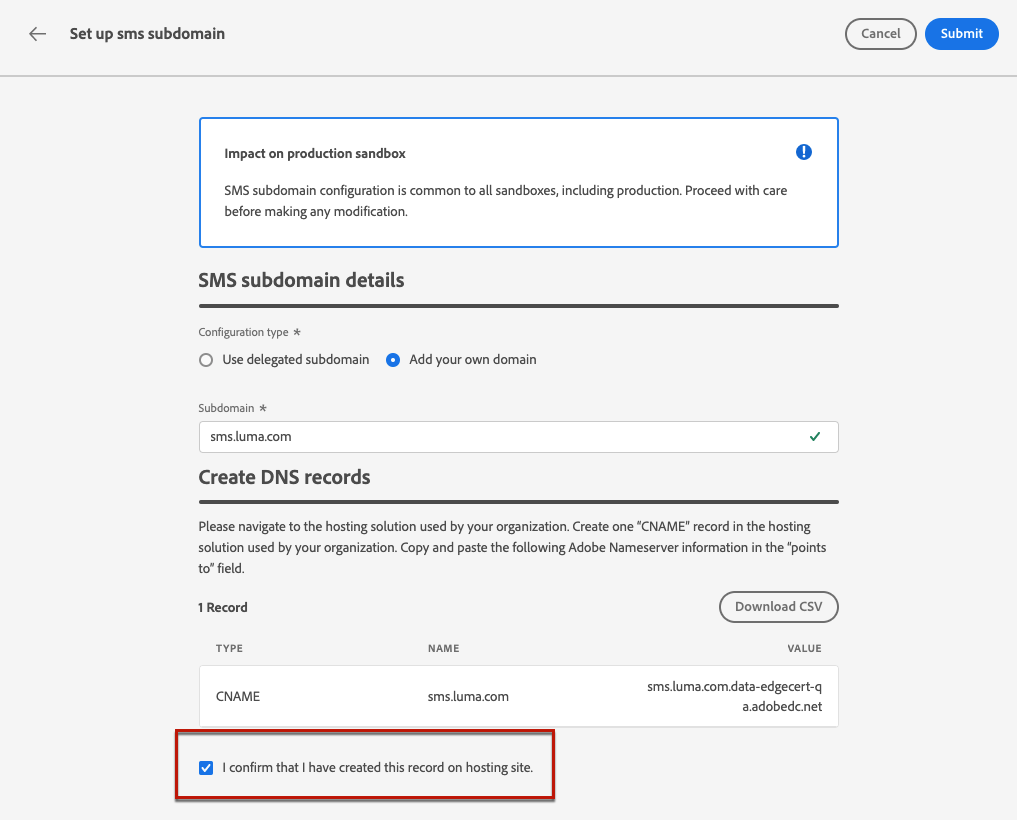Select the Add your own domain radio
1017x820 pixels.
pos(393,360)
